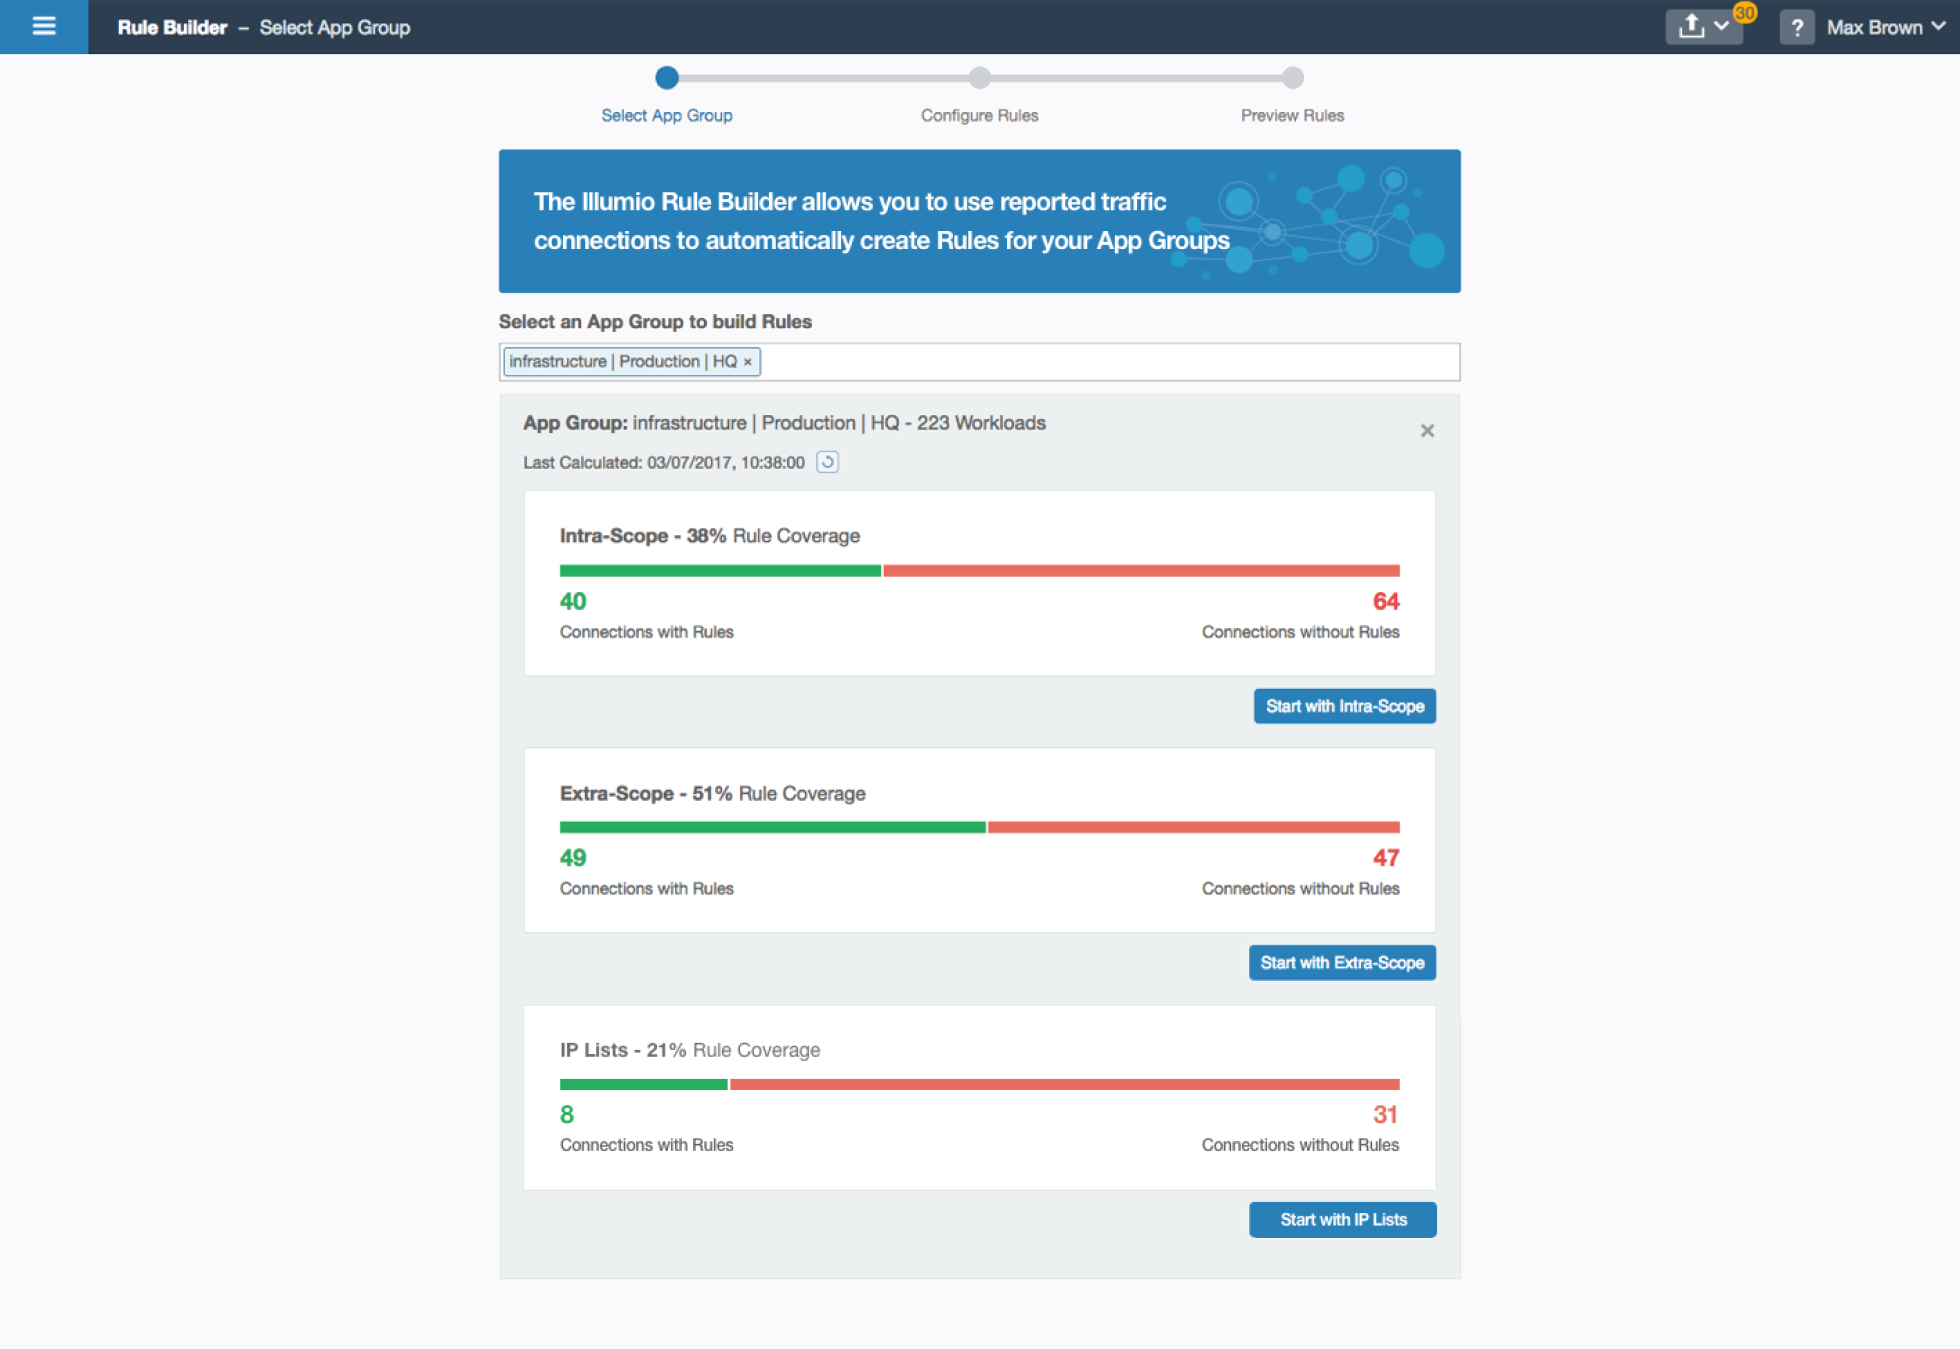Click inside the App Group selector field
This screenshot has width=1960, height=1349.
pyautogui.click(x=1100, y=362)
